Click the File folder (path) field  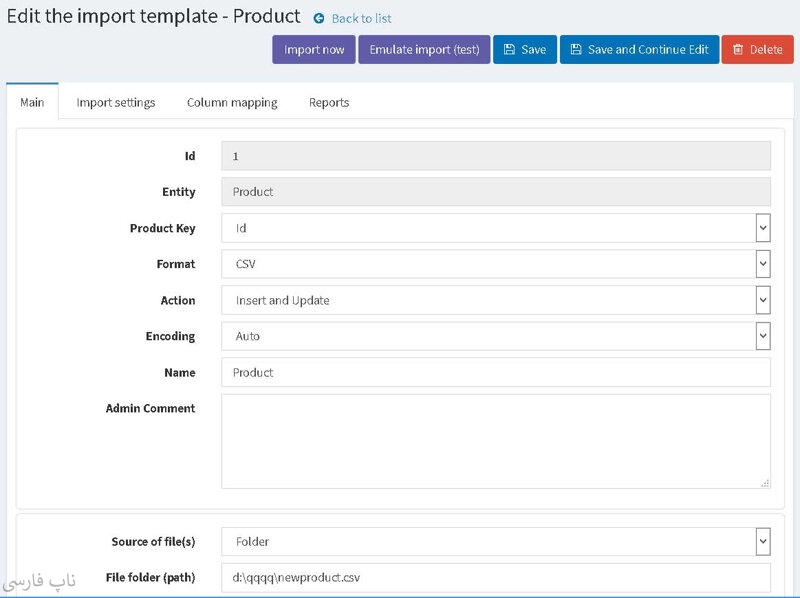click(496, 578)
